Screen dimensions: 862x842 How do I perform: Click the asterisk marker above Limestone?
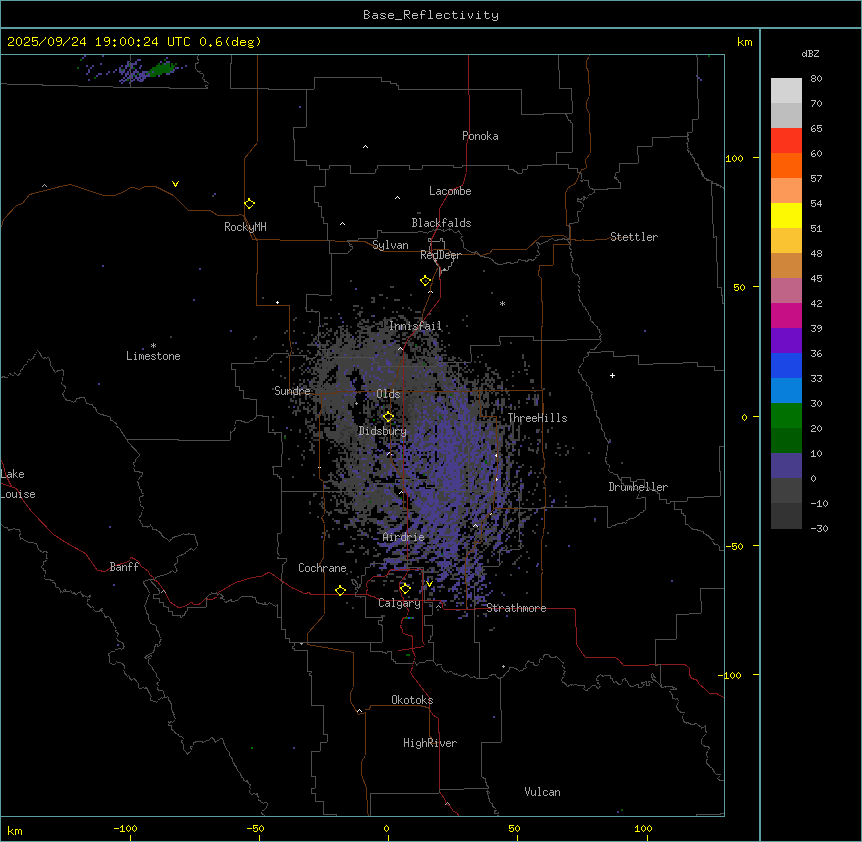[x=153, y=345]
